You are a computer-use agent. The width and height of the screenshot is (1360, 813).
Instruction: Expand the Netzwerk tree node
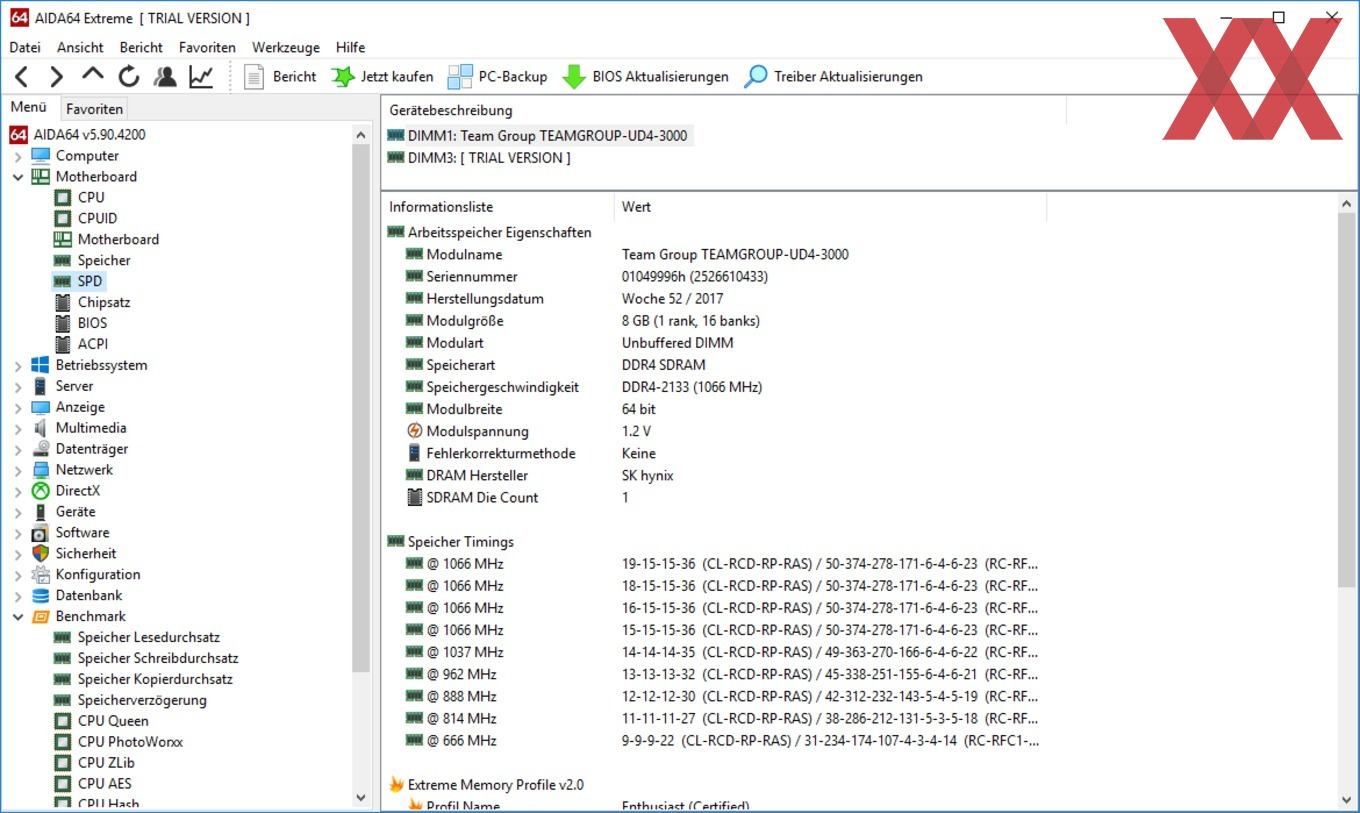18,471
